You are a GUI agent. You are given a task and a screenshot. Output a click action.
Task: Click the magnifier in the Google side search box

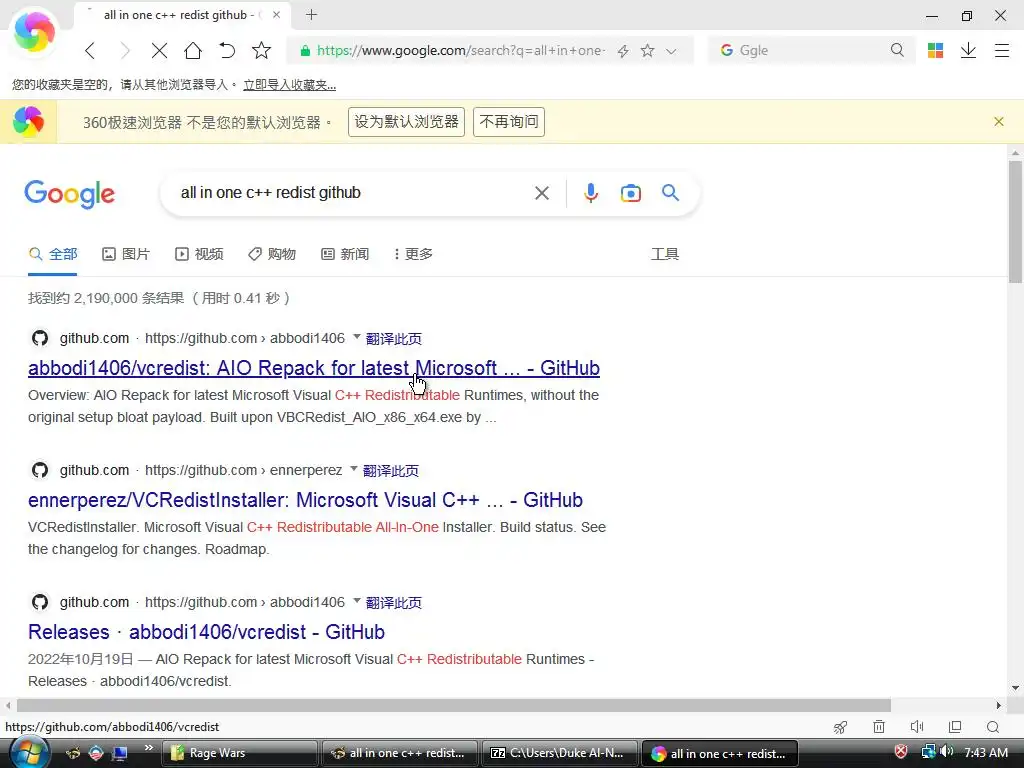tap(897, 50)
